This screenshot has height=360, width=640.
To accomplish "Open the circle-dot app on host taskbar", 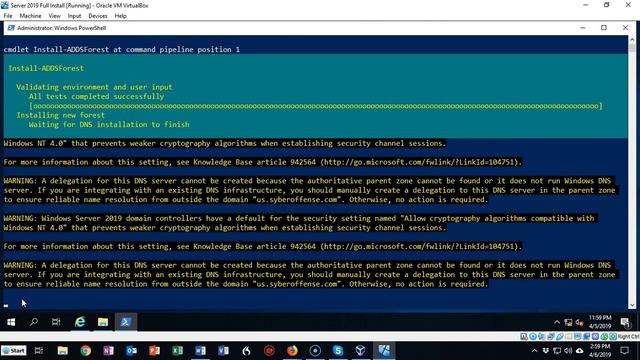I will tap(315, 351).
